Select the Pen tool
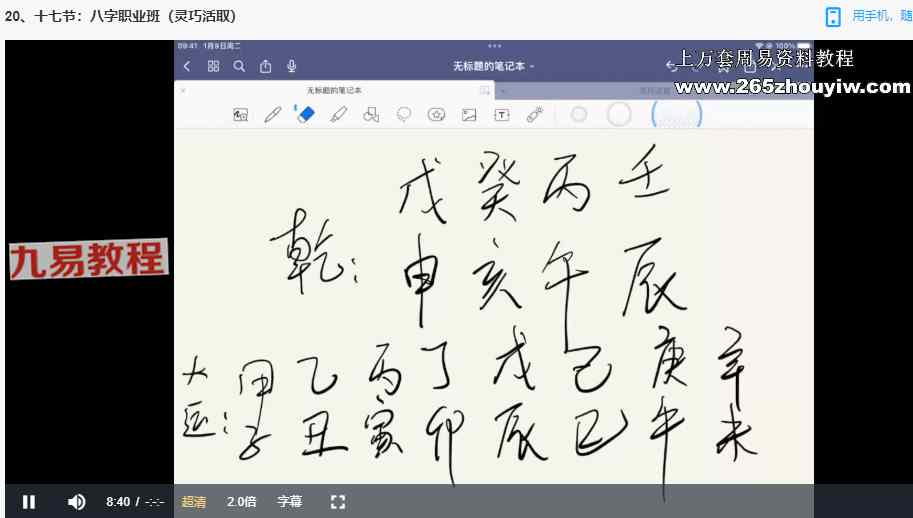Viewport: 913px width, 518px height. (x=272, y=115)
